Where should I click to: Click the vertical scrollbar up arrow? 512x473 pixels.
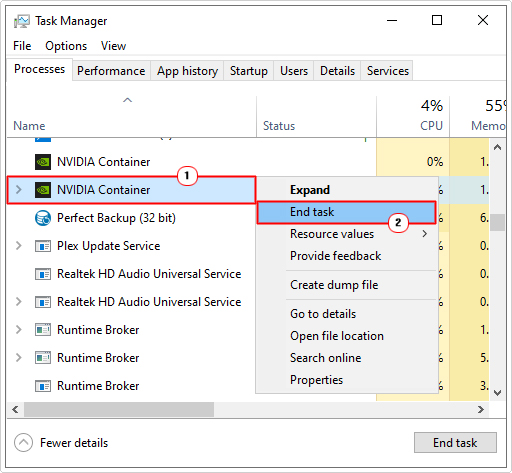tap(497, 147)
